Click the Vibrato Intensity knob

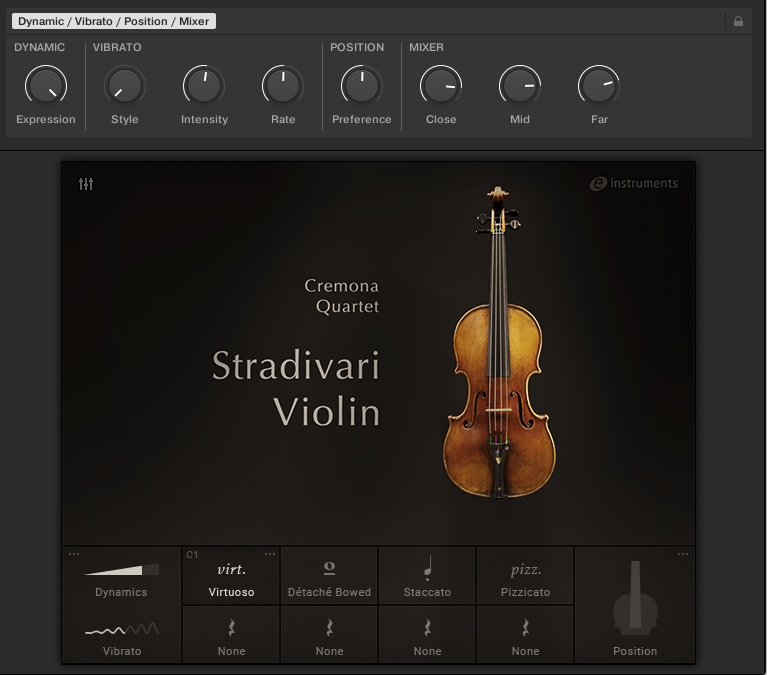pyautogui.click(x=204, y=86)
